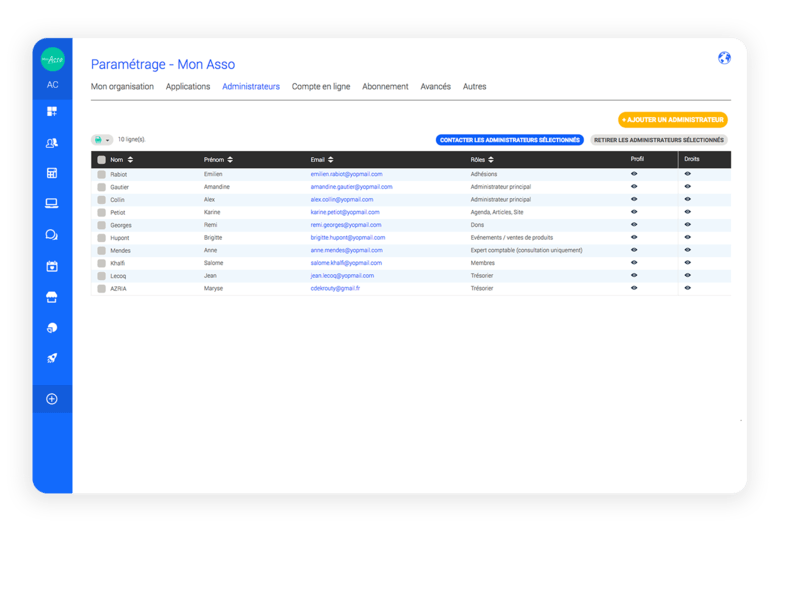This screenshot has height=598, width=800.
Task: Sort table by Nom column arrows
Action: [131, 160]
